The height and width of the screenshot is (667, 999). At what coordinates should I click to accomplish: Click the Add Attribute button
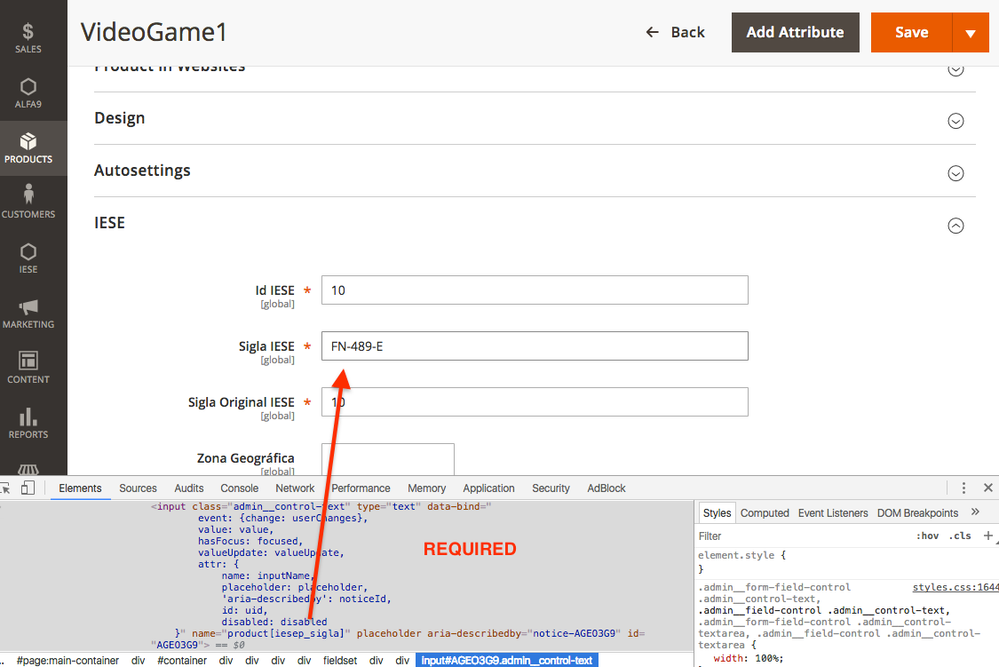(x=795, y=32)
